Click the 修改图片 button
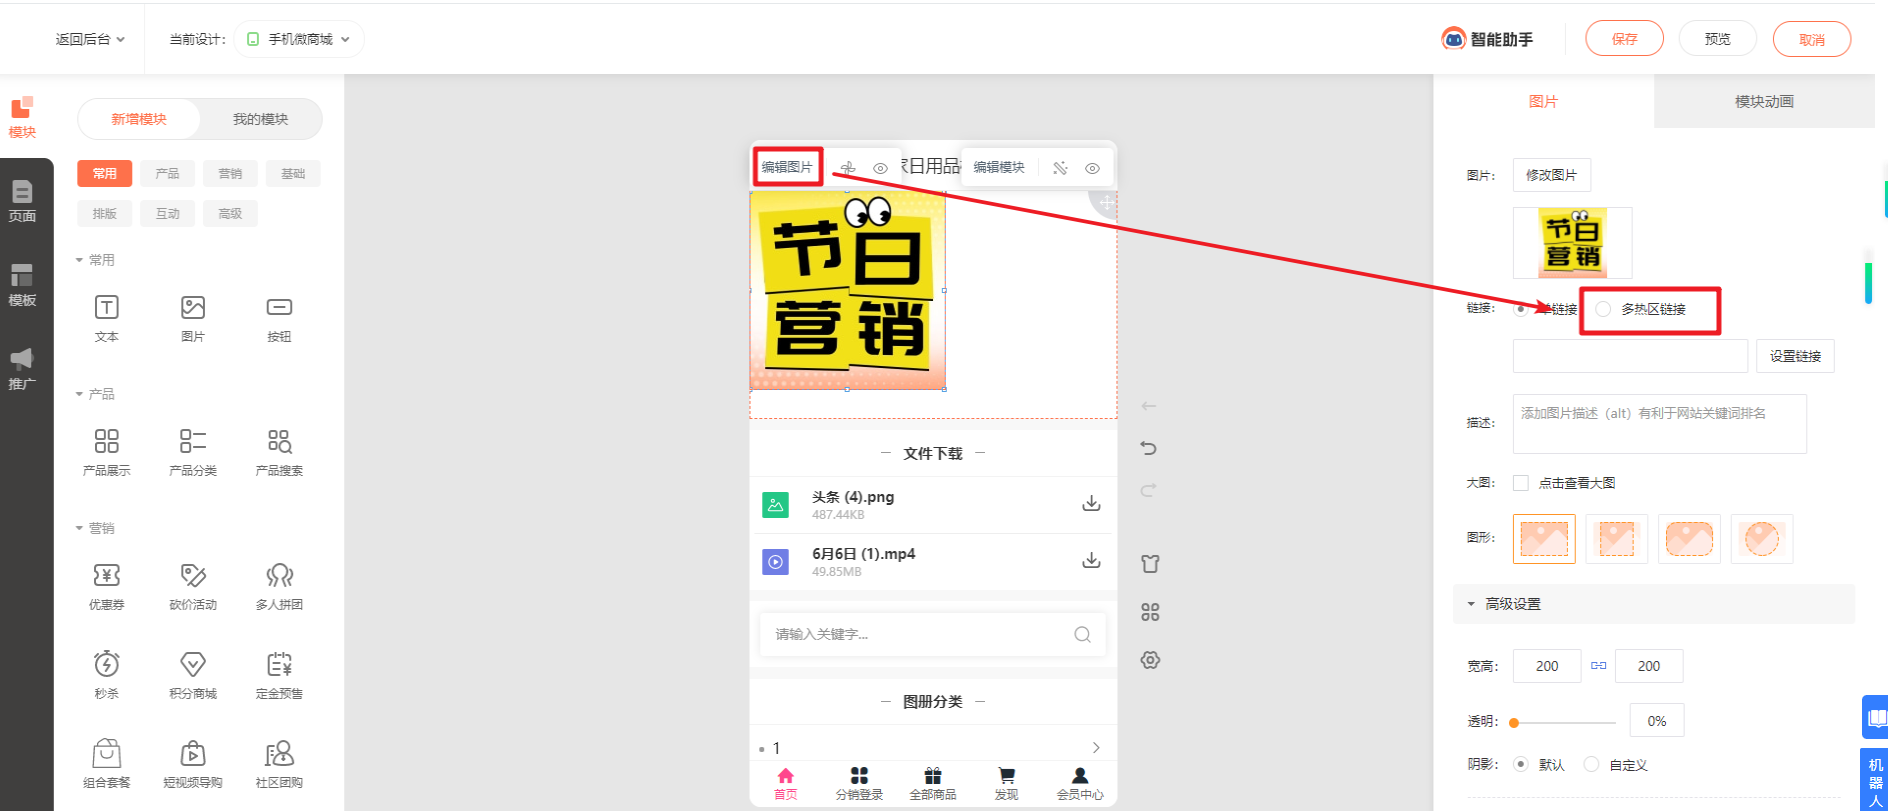Image resolution: width=1888 pixels, height=811 pixels. [x=1551, y=175]
